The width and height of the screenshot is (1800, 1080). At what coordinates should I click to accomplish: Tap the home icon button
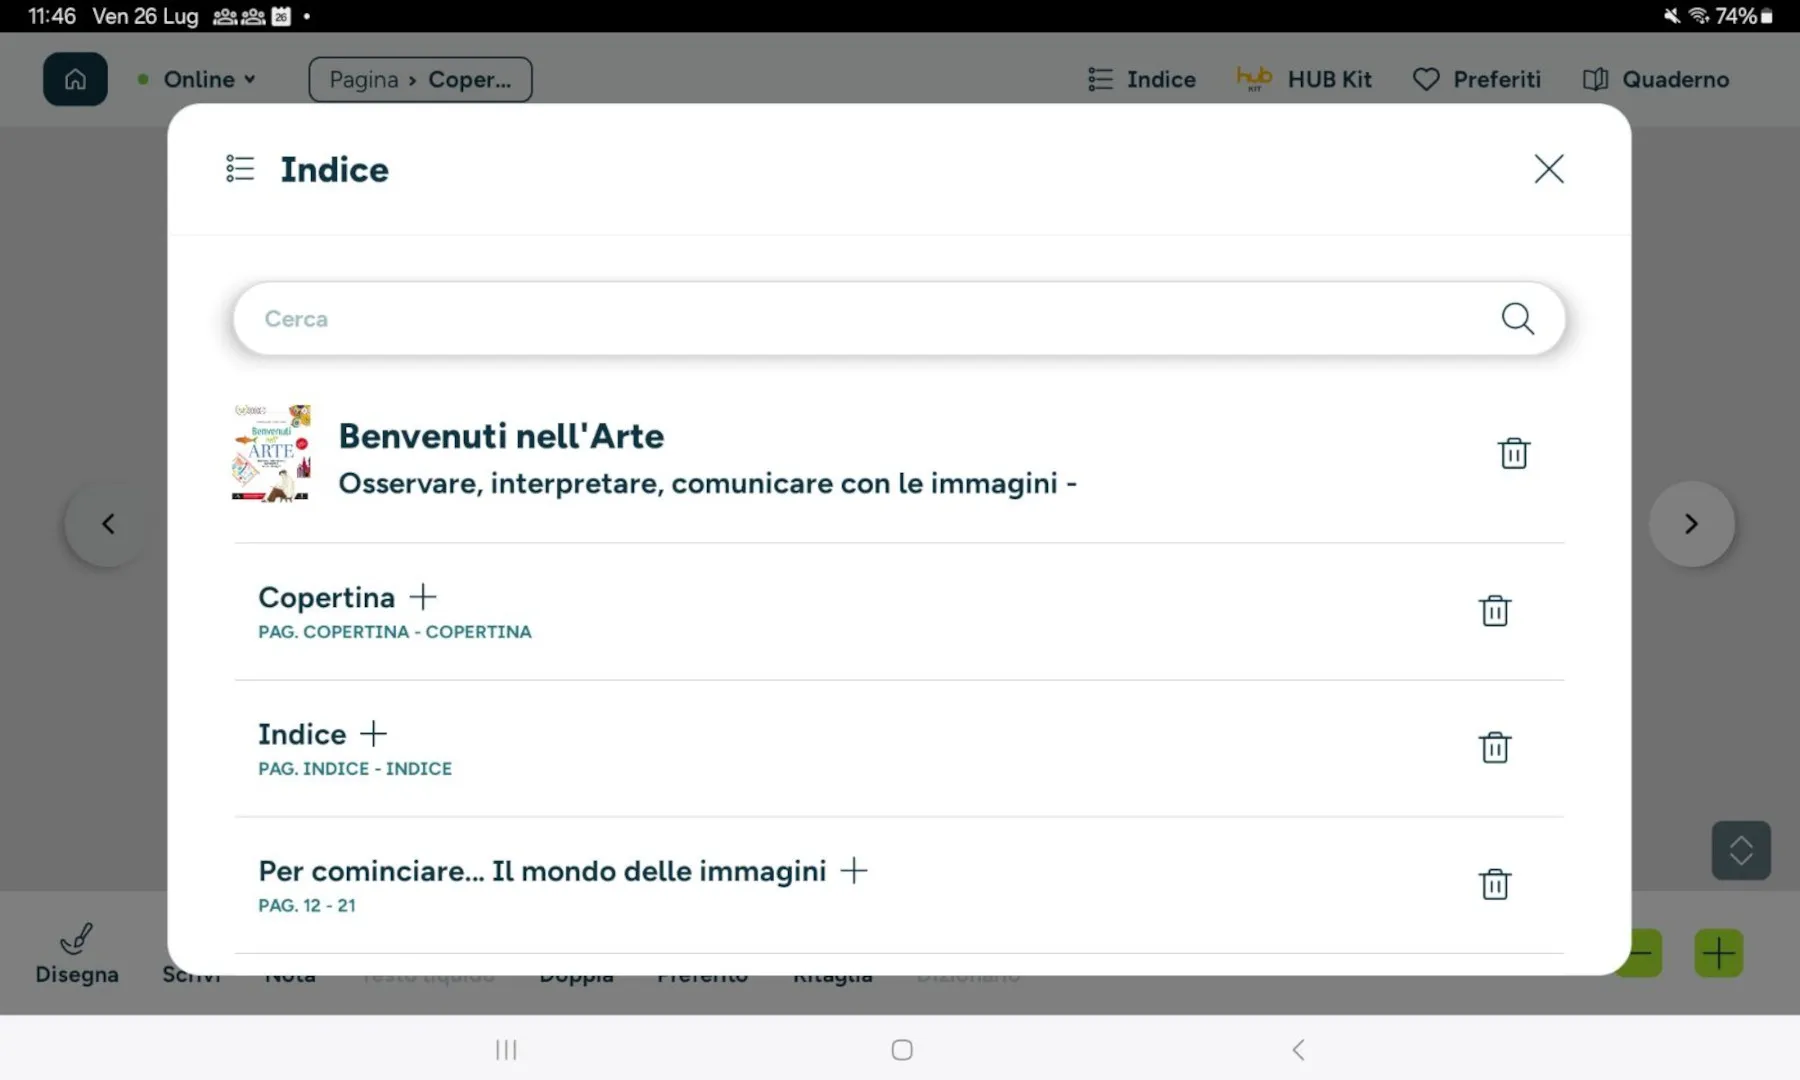[75, 79]
